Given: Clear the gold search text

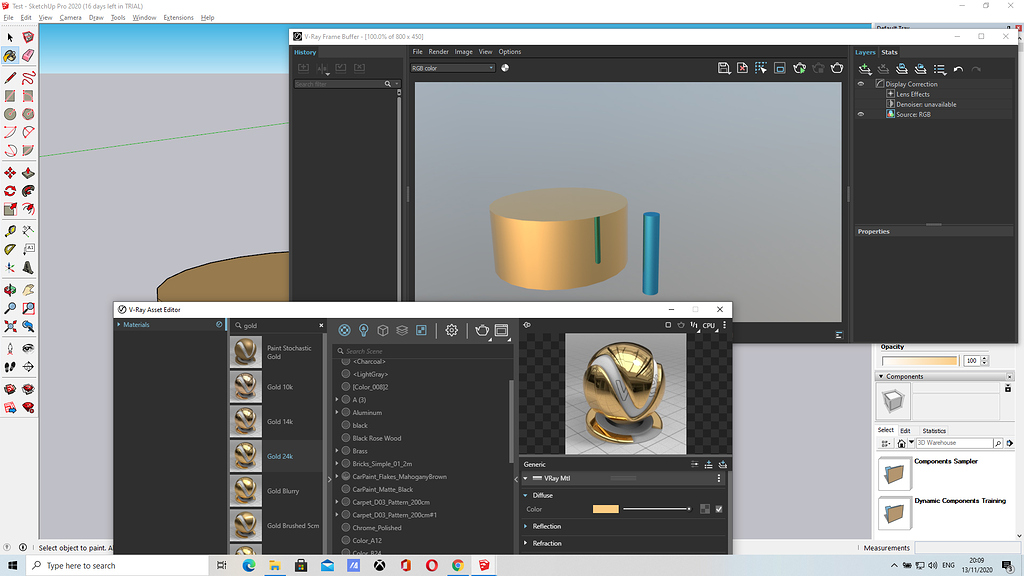Looking at the screenshot, I should coord(321,325).
